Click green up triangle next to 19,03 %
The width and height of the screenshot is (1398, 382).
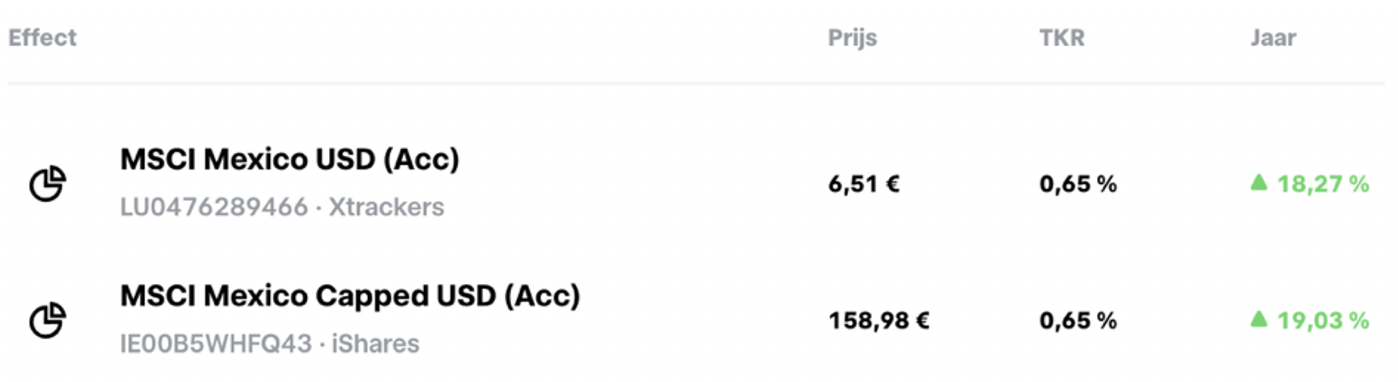pos(1259,319)
